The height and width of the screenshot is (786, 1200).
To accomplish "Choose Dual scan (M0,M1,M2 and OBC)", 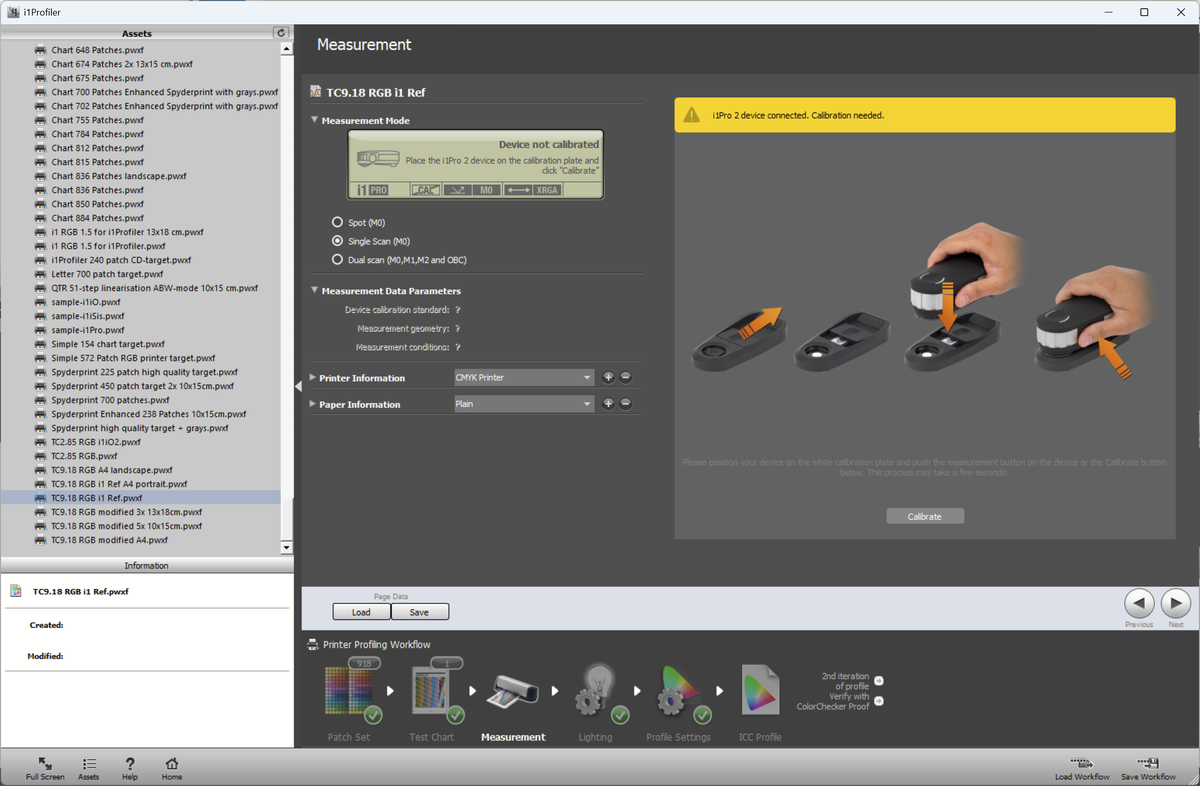I will [337, 260].
